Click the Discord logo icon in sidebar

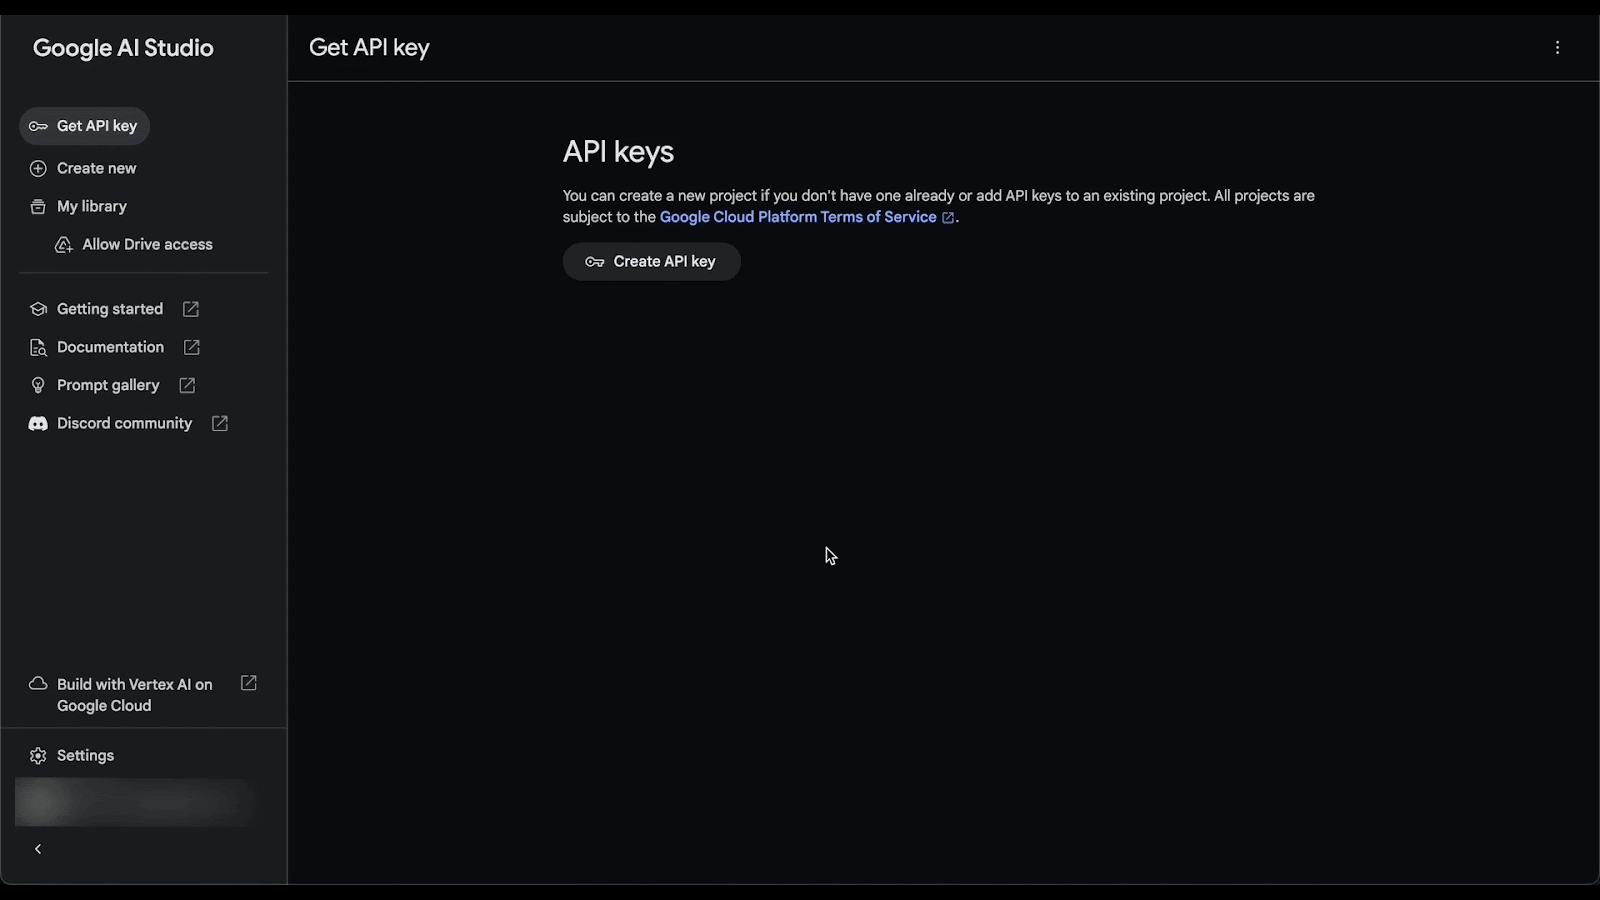38,424
